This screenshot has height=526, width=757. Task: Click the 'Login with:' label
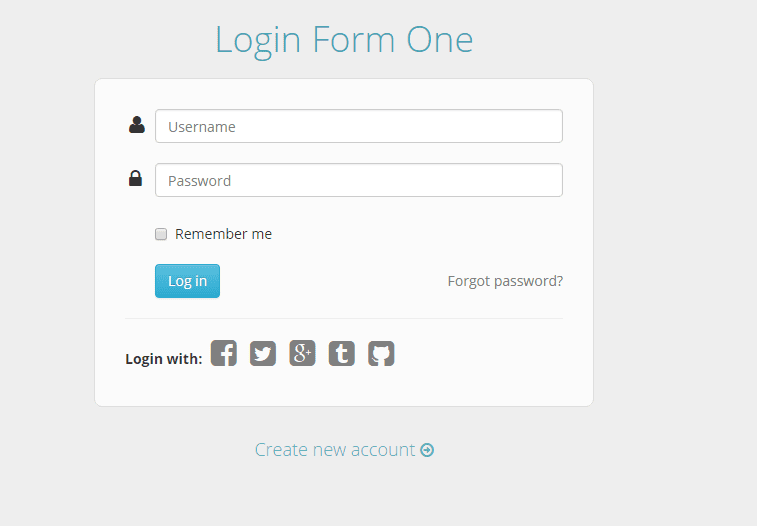pyautogui.click(x=163, y=359)
